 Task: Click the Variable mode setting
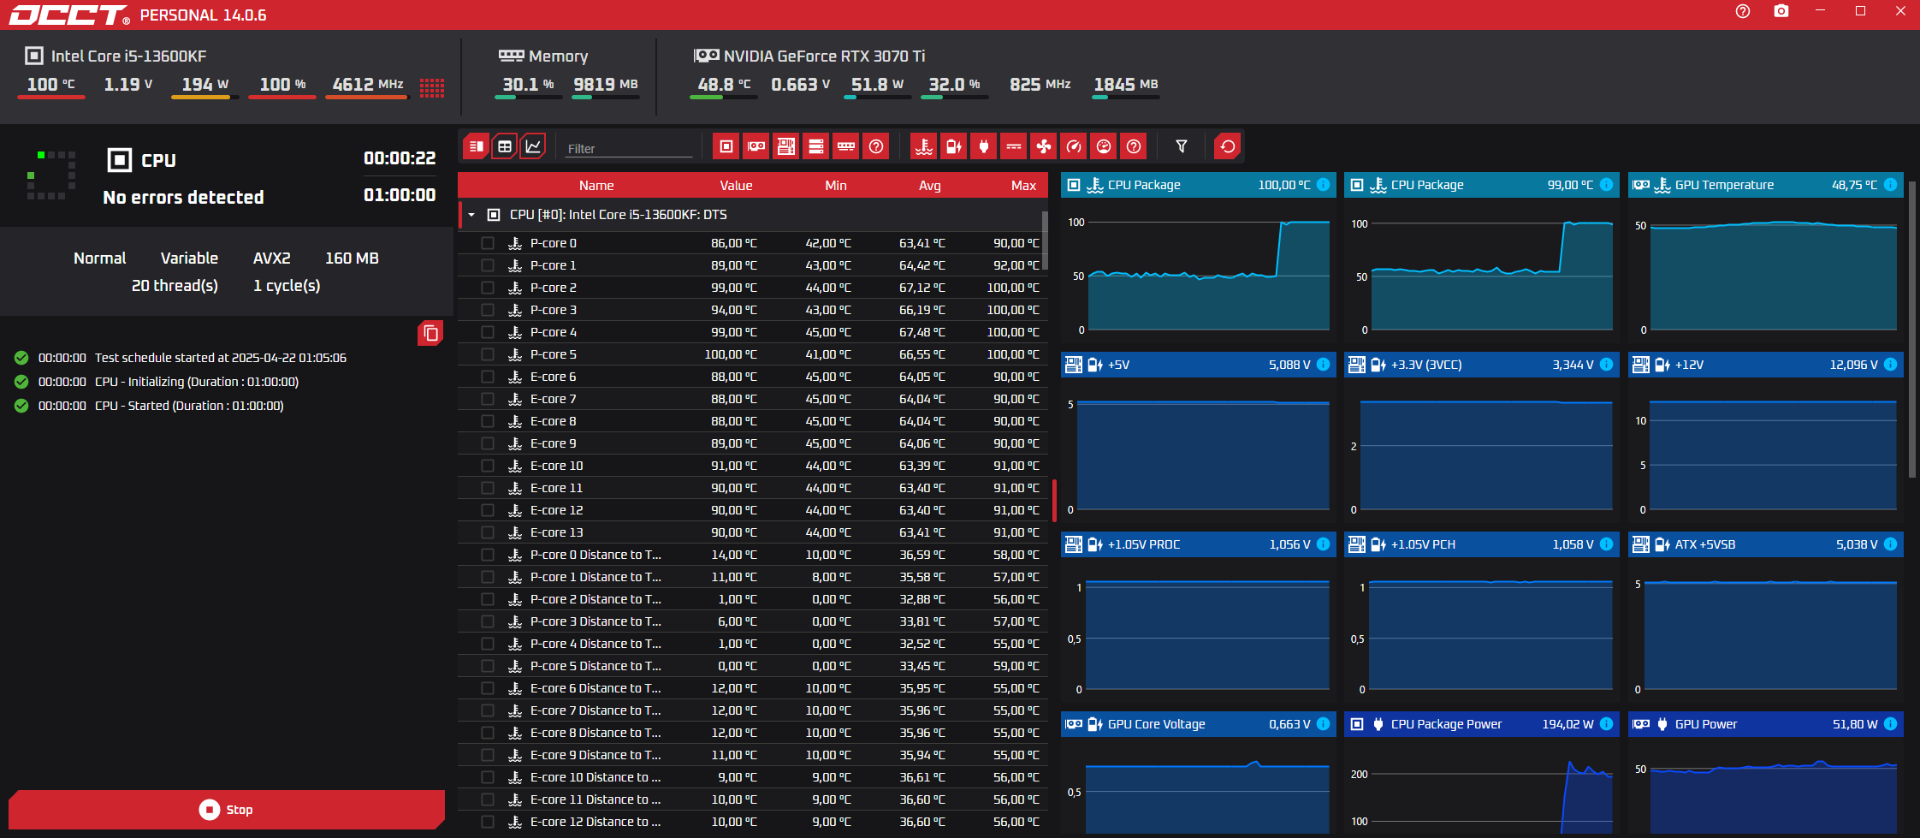(189, 258)
